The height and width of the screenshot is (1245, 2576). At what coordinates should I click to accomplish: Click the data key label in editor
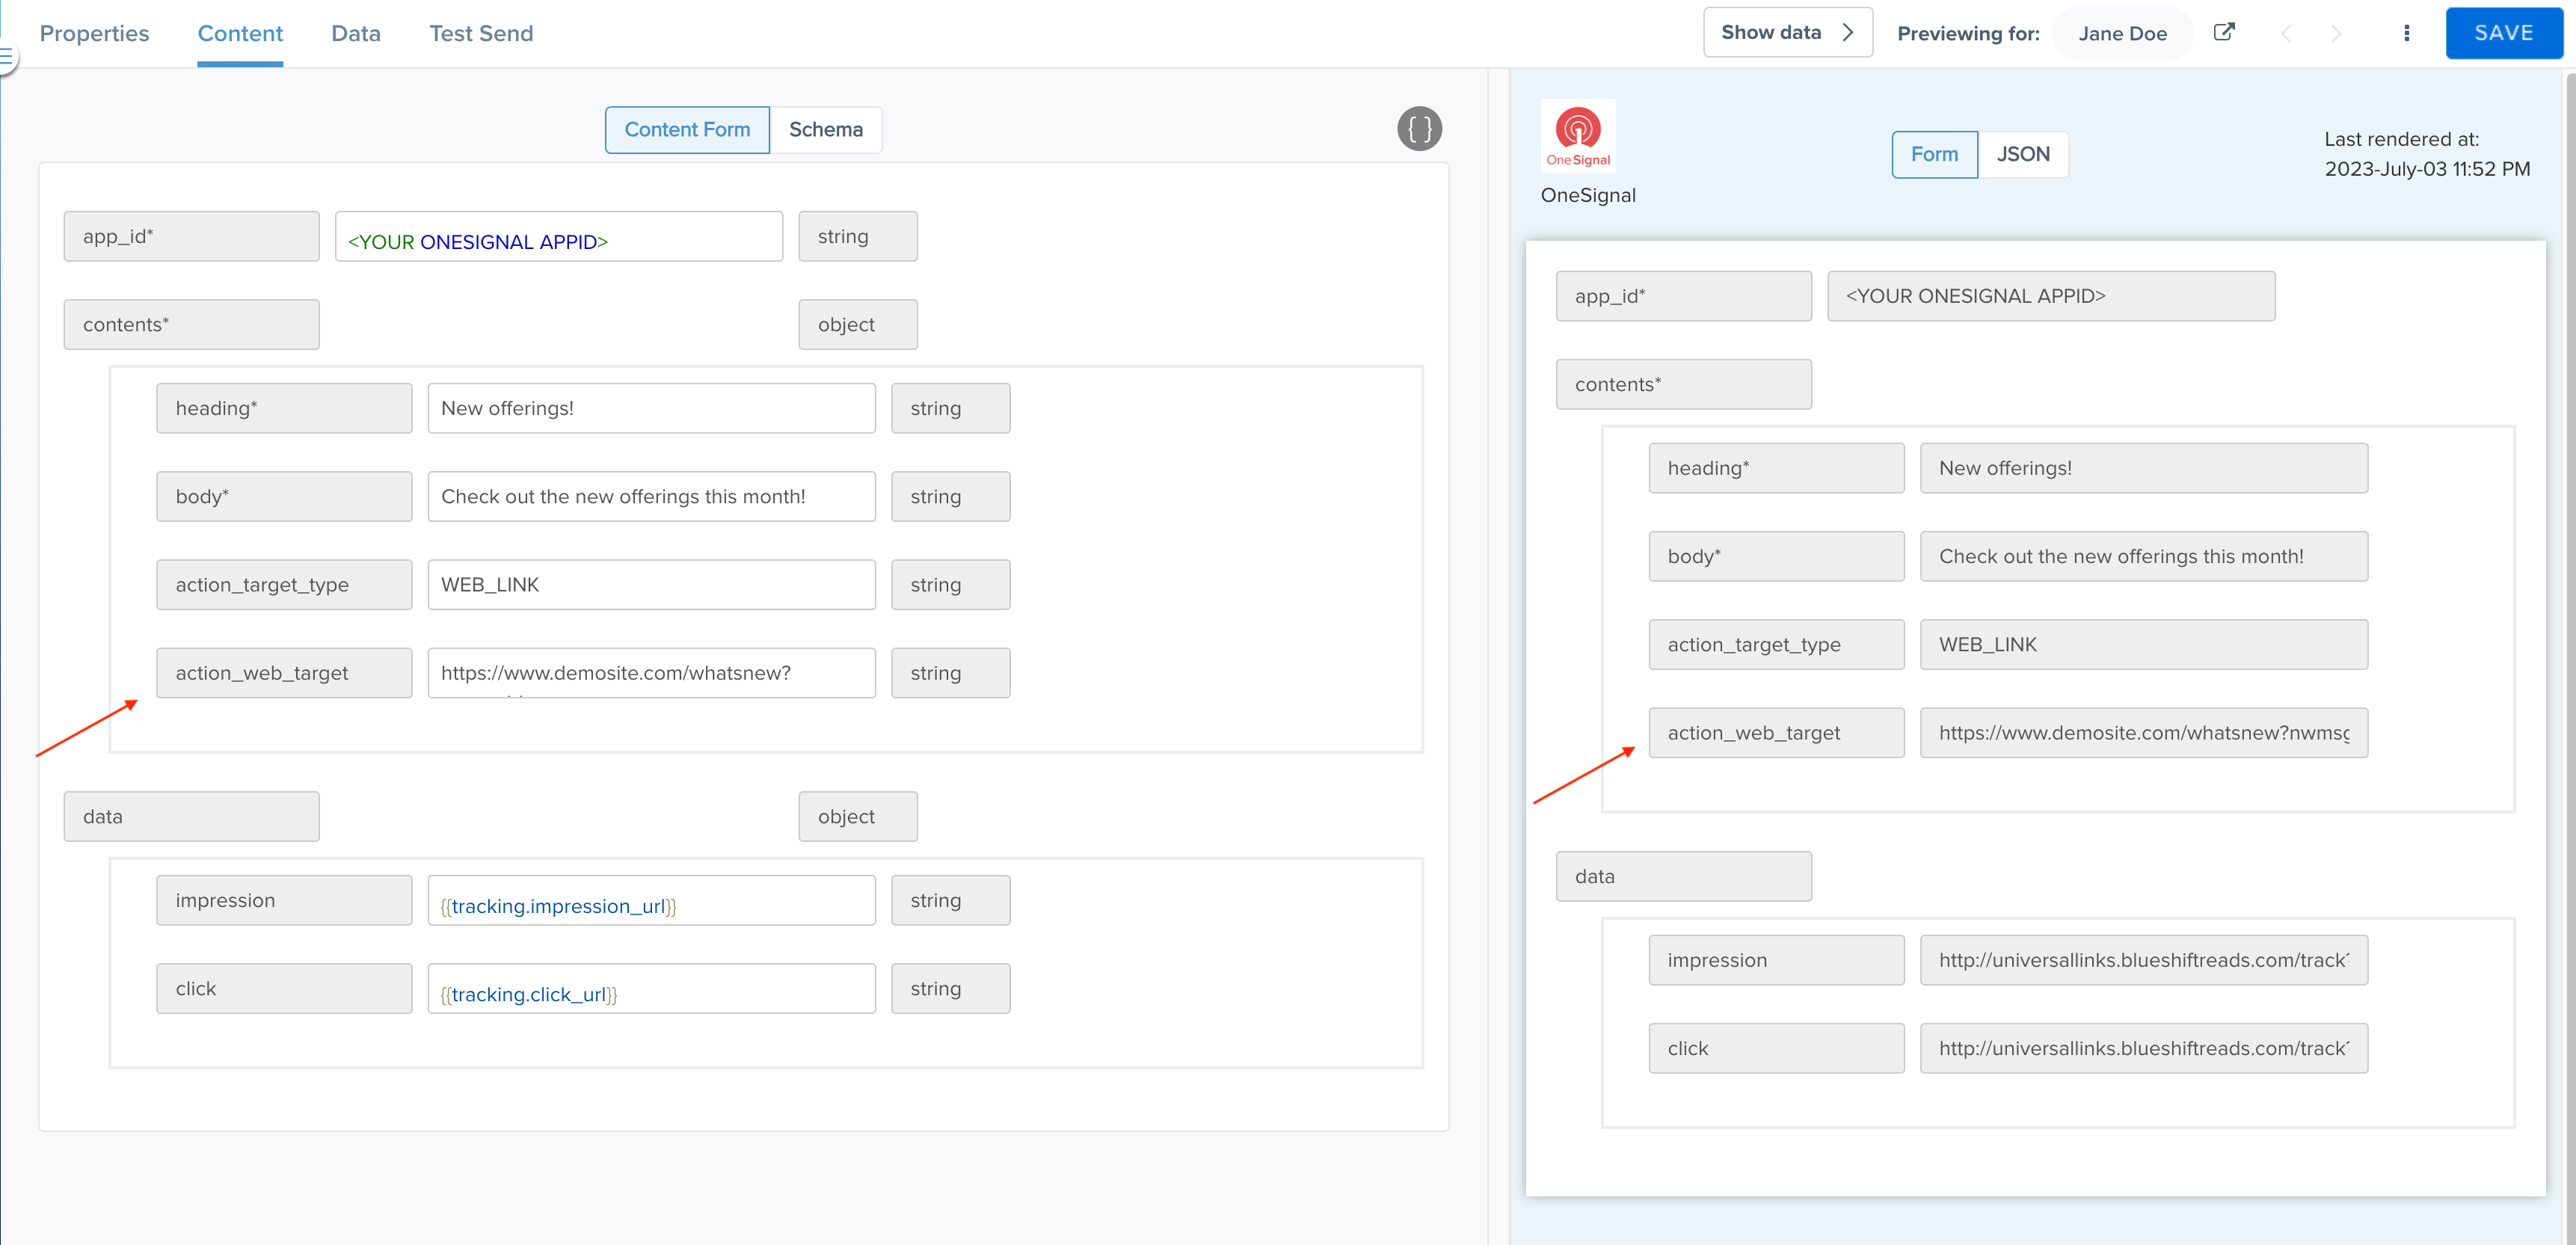tap(192, 816)
